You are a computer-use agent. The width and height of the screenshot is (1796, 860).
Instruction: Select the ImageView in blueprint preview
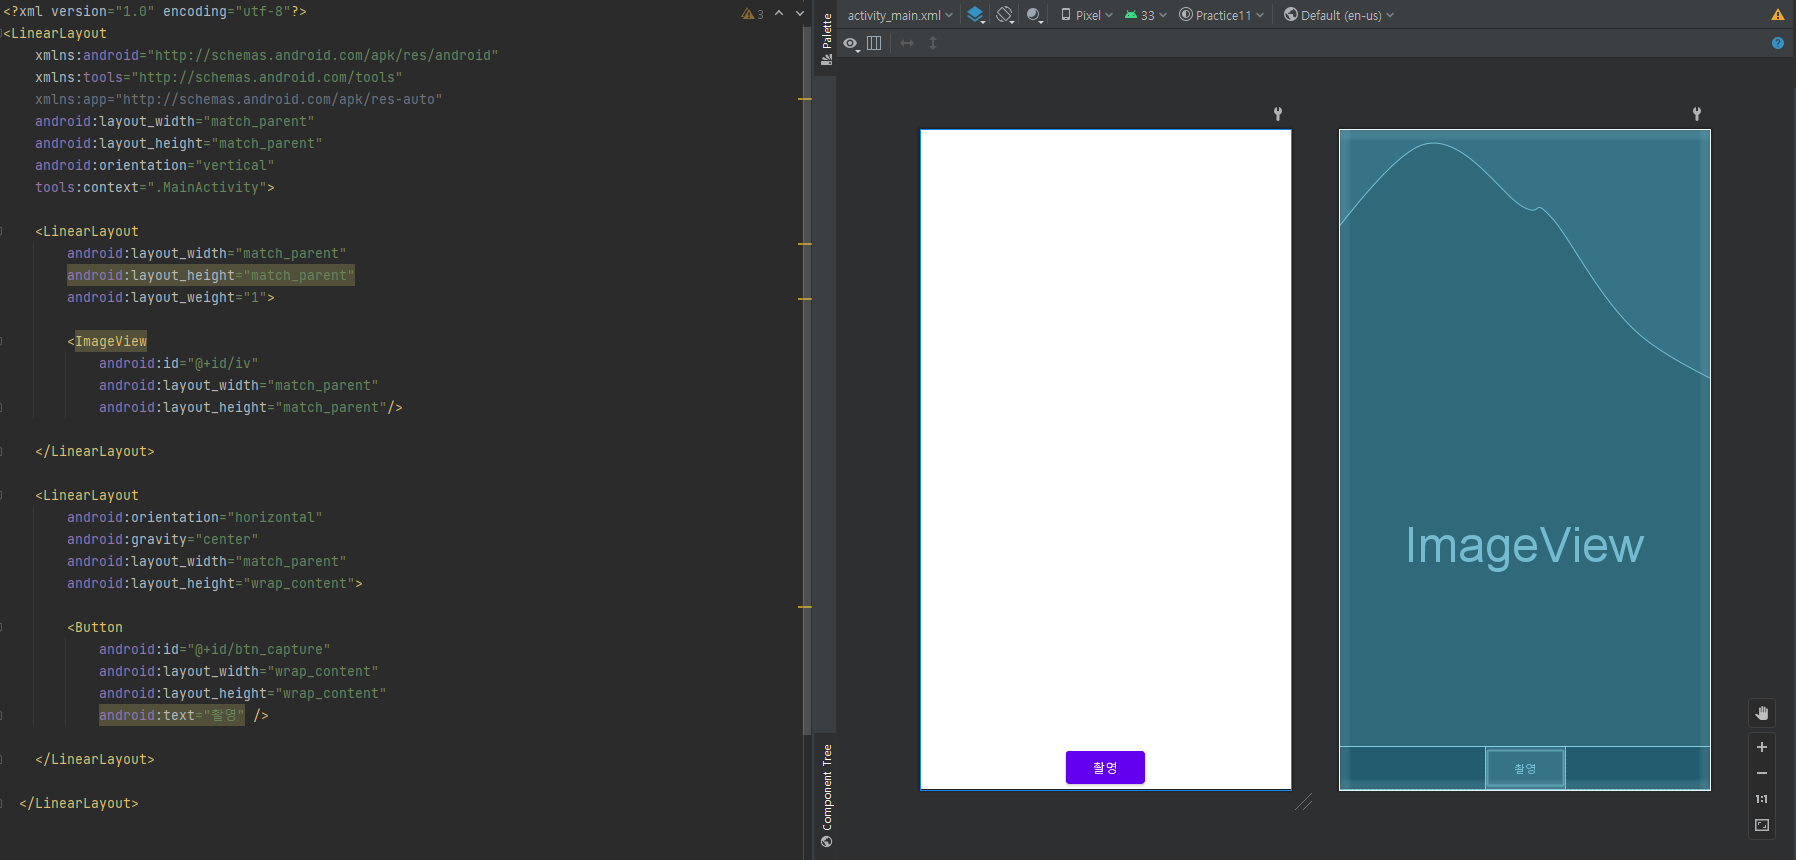coord(1525,438)
